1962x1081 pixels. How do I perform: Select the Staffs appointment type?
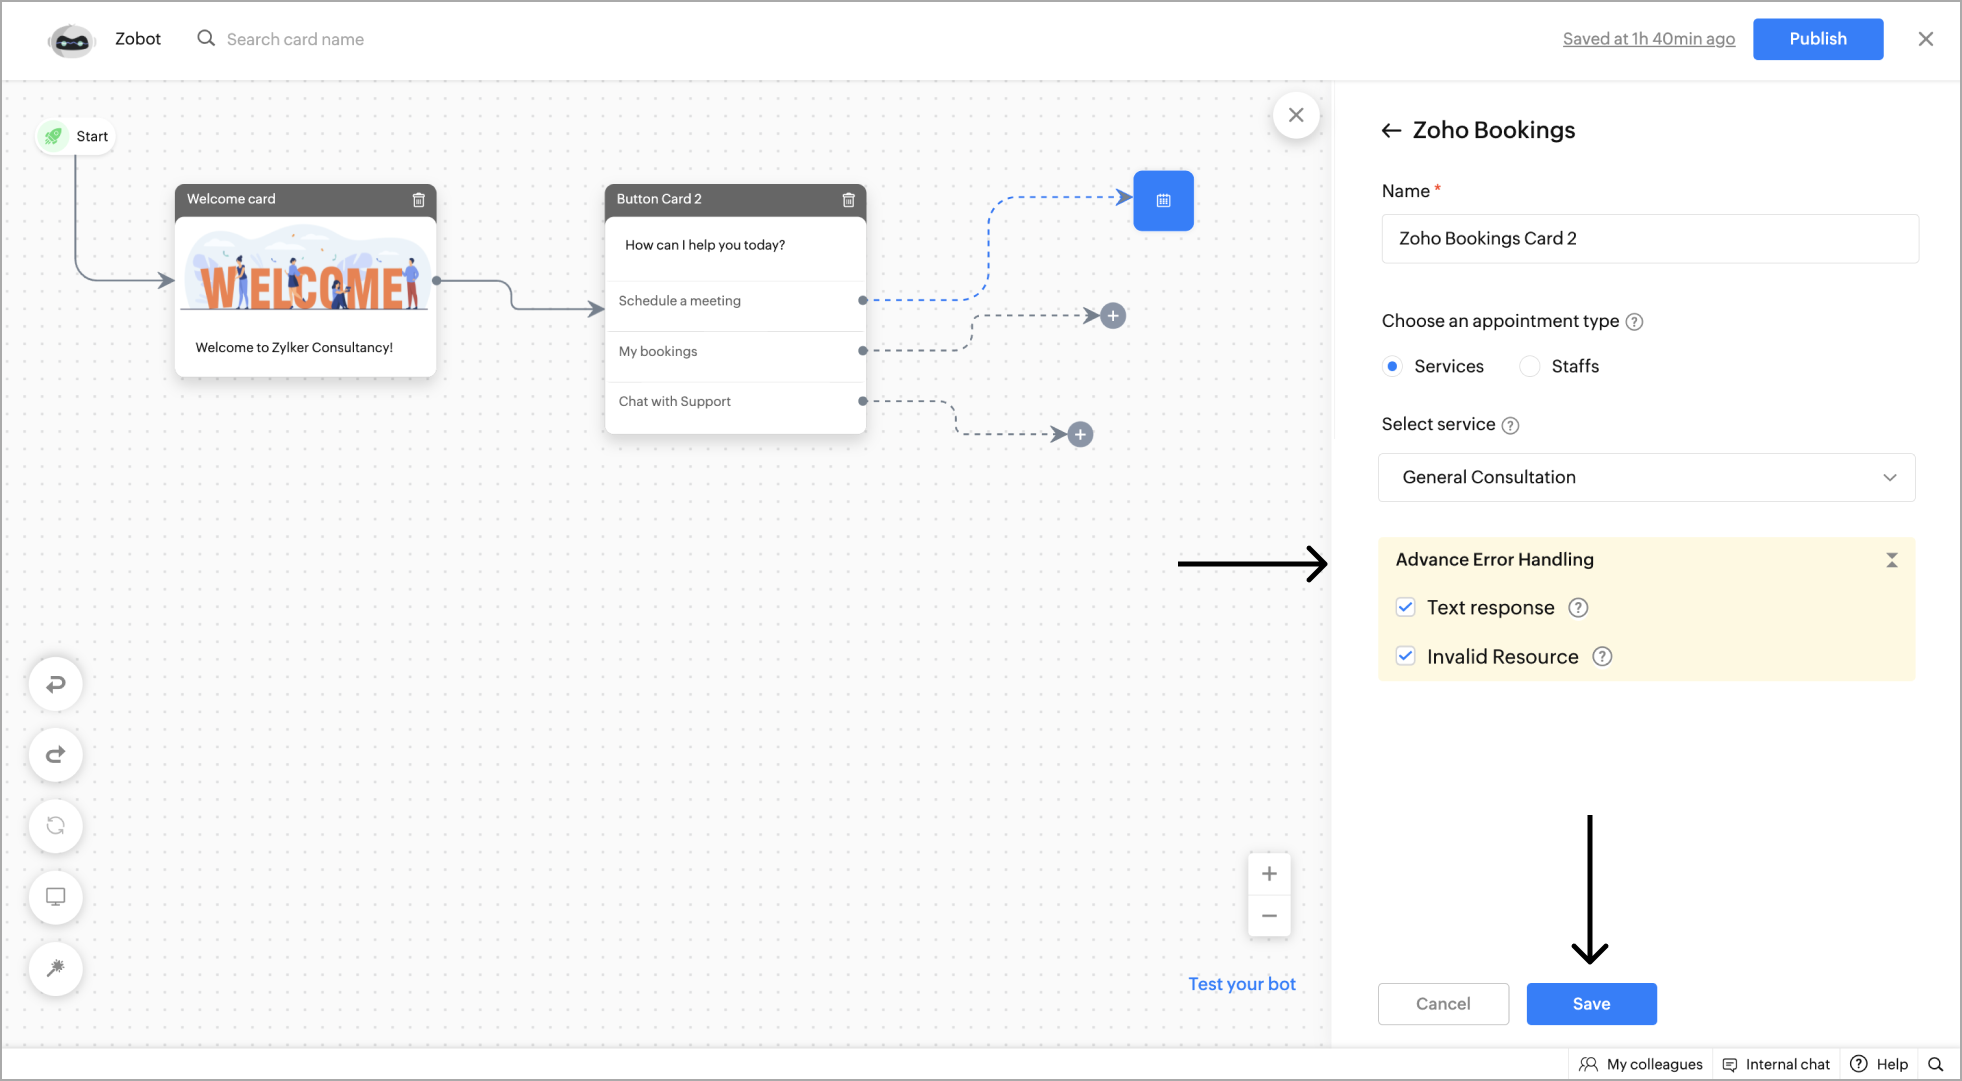[1530, 367]
